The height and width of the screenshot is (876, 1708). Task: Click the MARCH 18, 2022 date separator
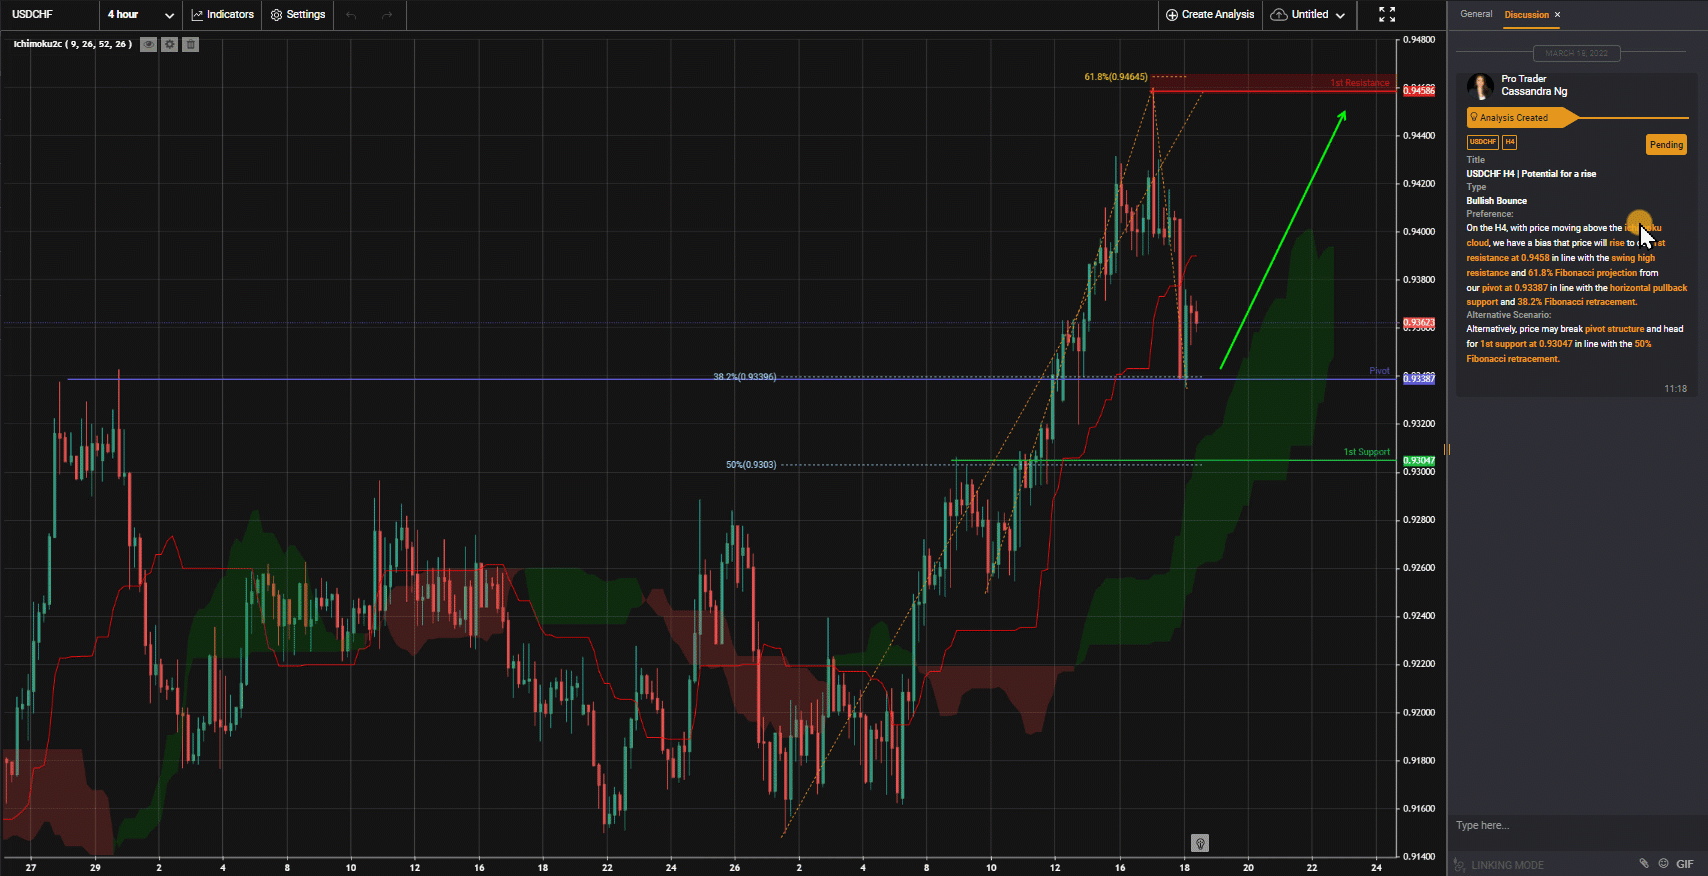[1577, 53]
